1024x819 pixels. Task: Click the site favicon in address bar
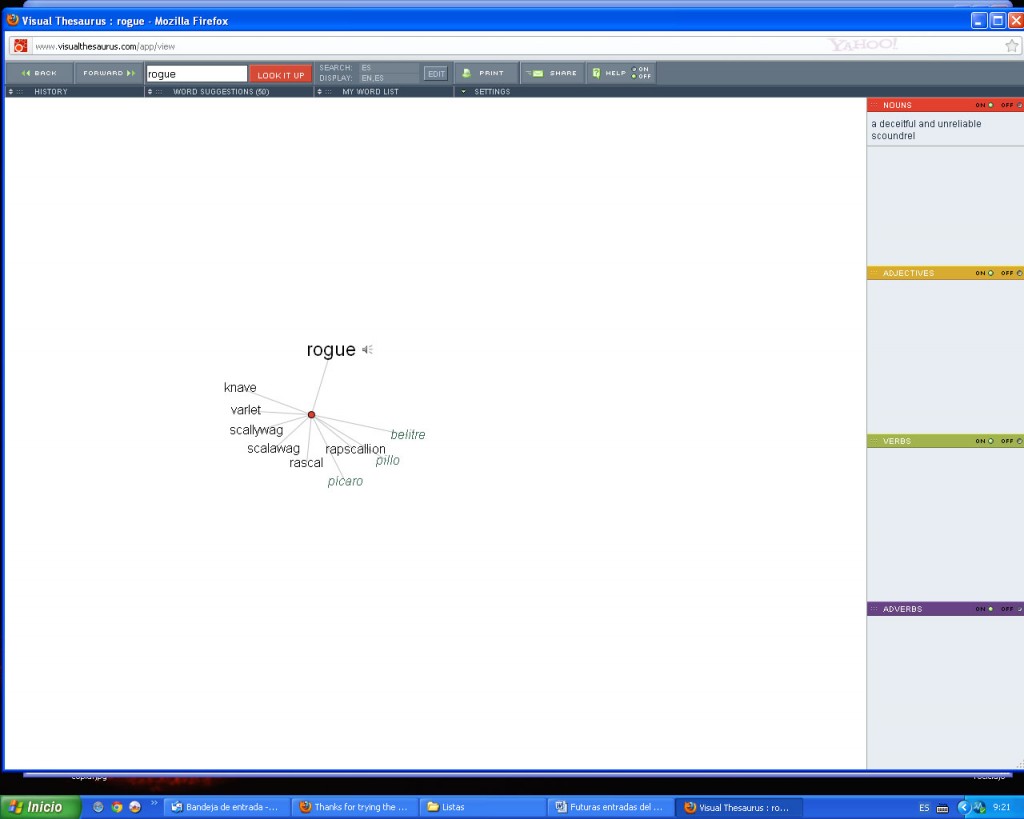20,46
